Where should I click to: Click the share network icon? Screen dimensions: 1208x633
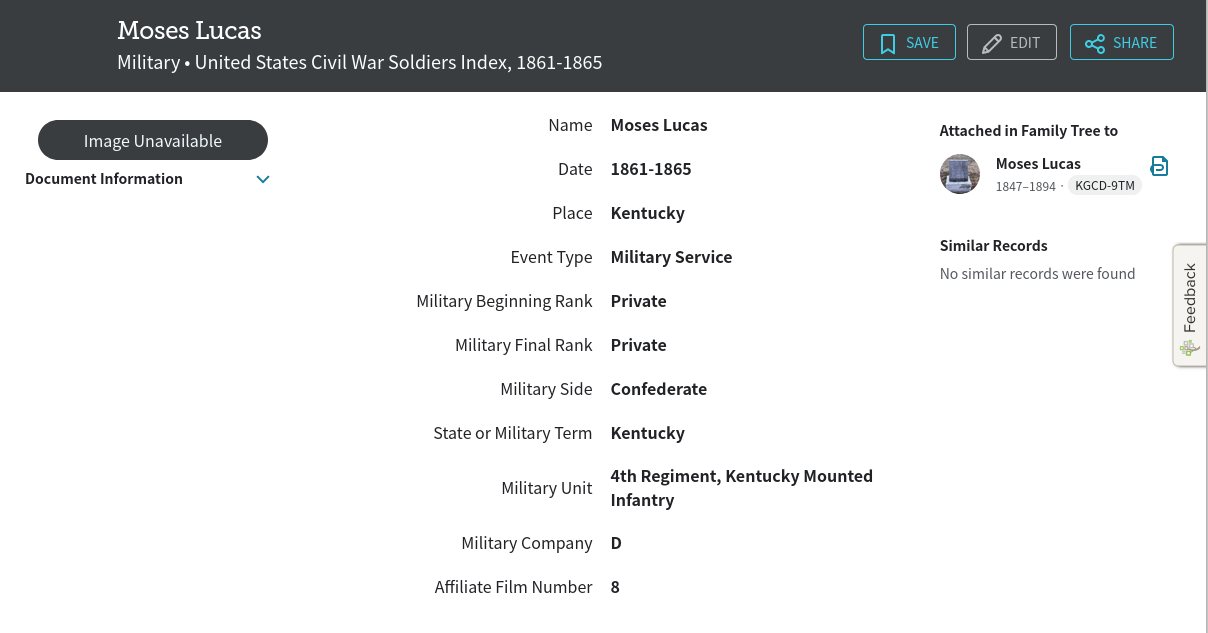(1095, 43)
